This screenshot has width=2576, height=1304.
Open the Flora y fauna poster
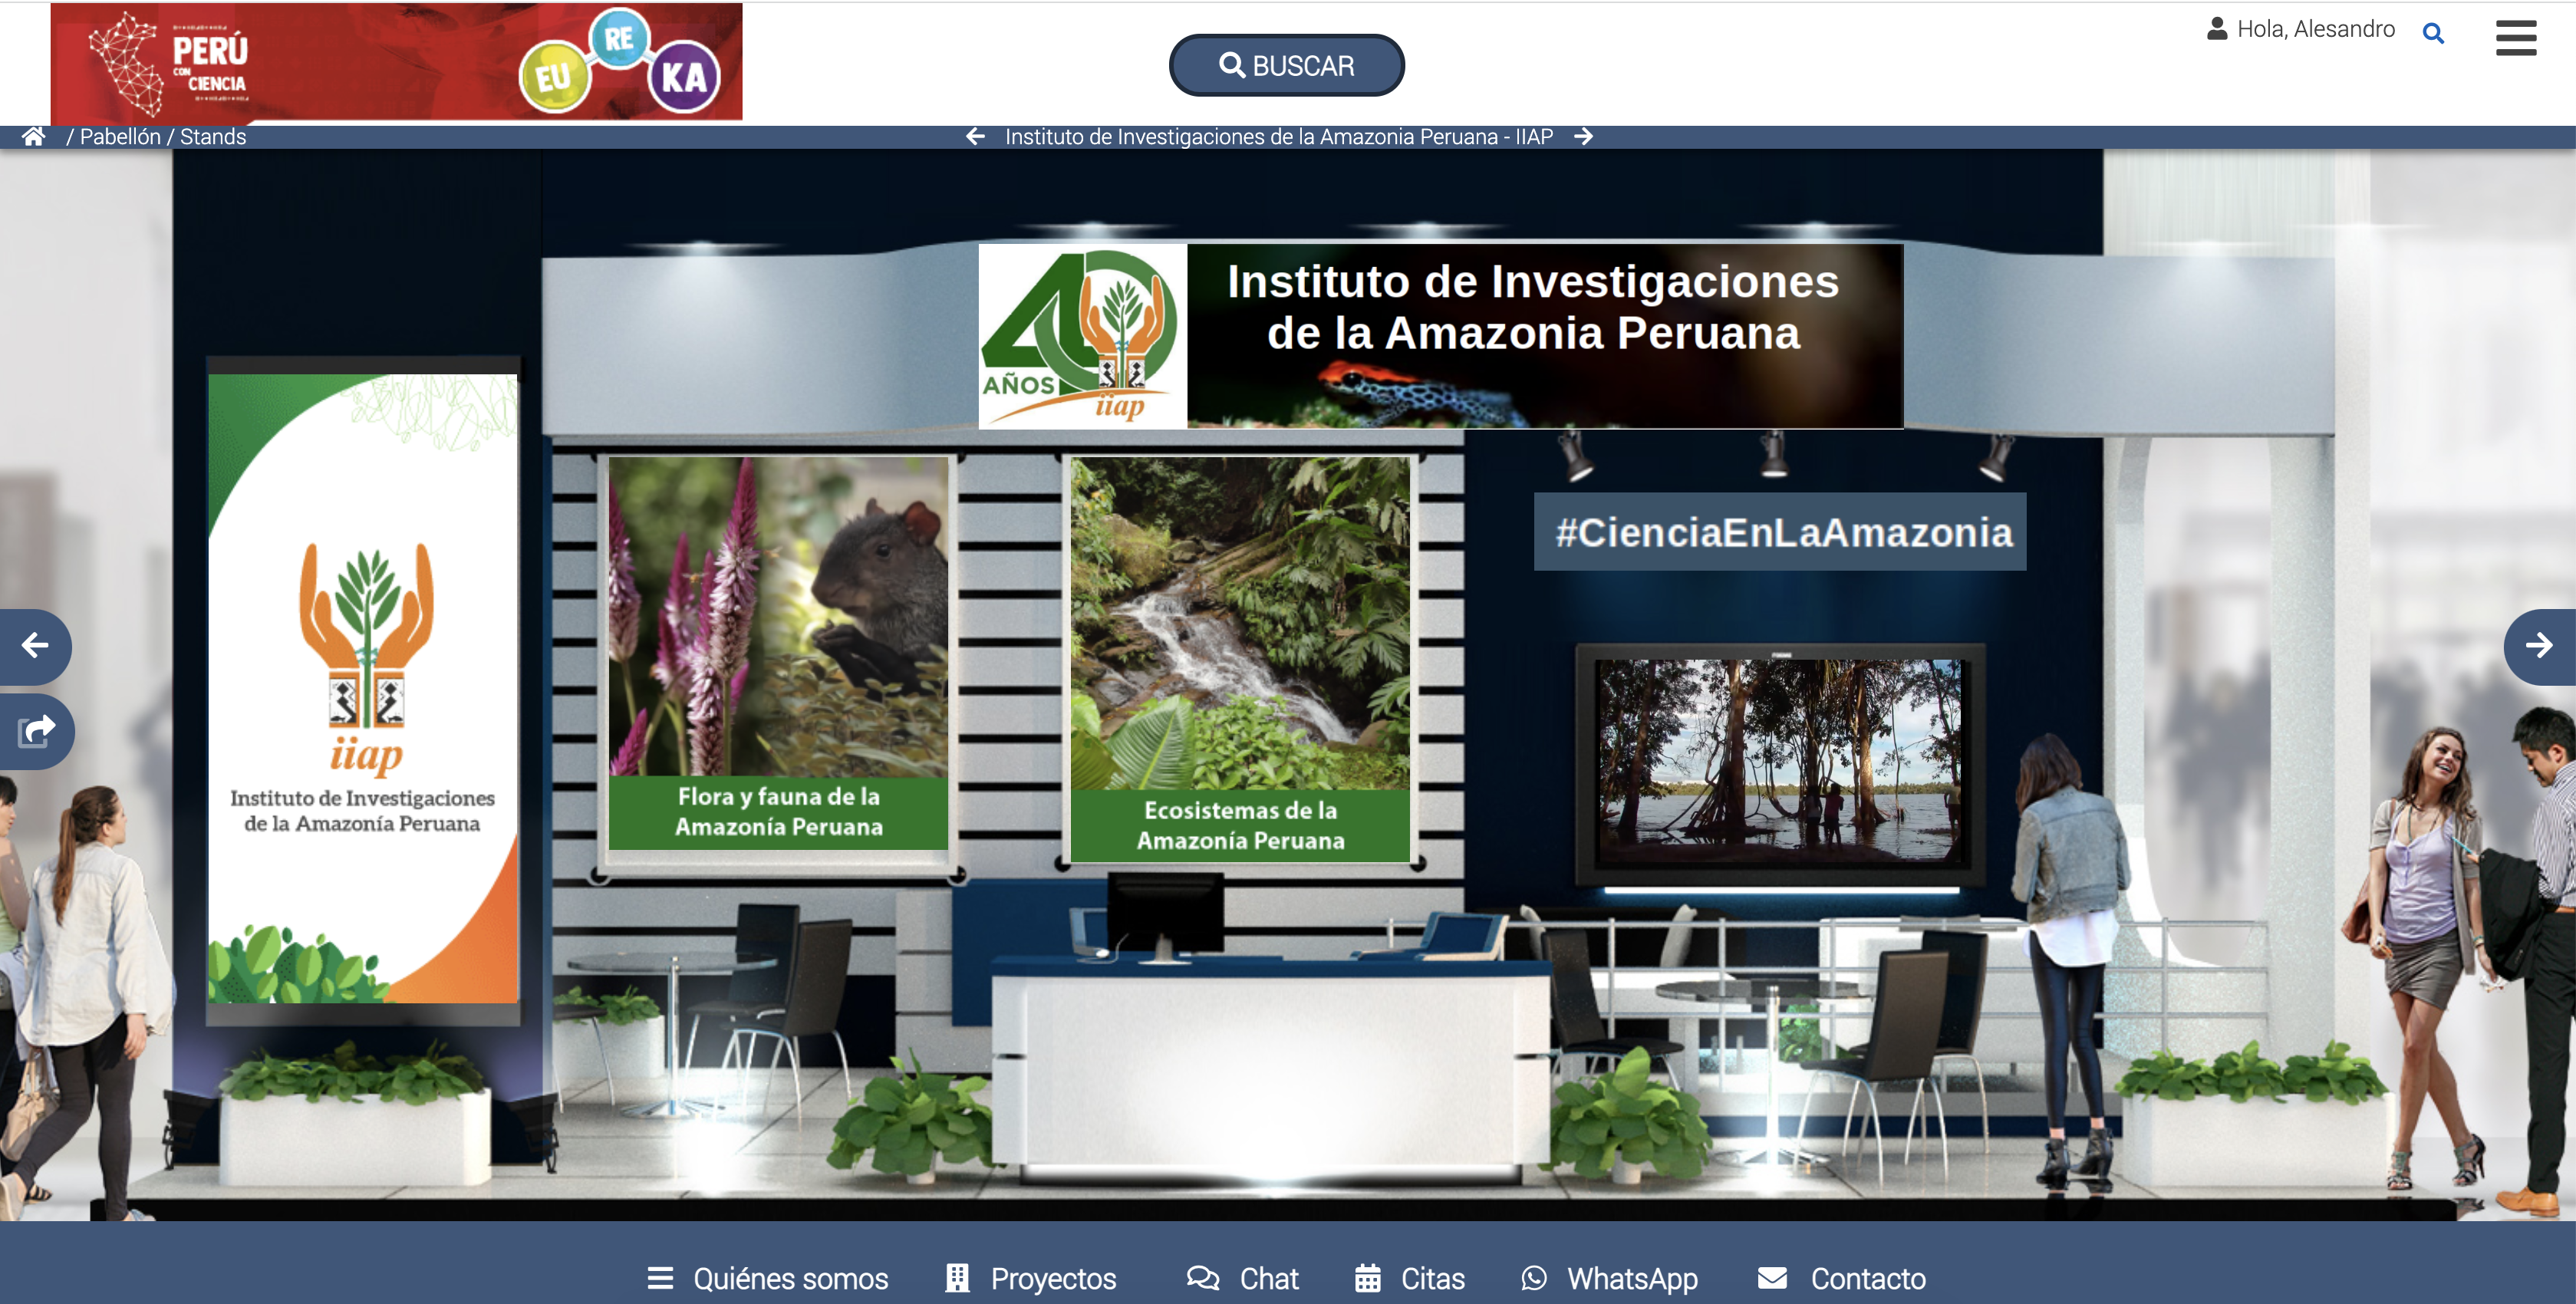(778, 653)
